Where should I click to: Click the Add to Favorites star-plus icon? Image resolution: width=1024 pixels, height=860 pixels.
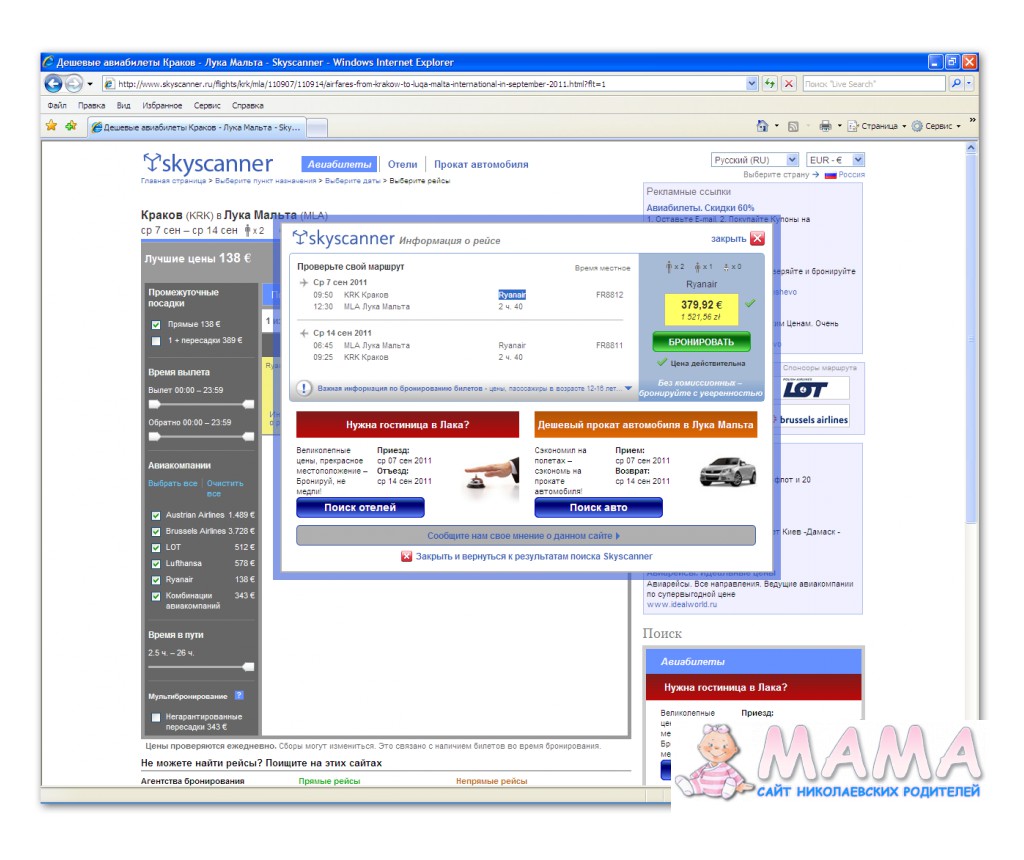coord(71,126)
